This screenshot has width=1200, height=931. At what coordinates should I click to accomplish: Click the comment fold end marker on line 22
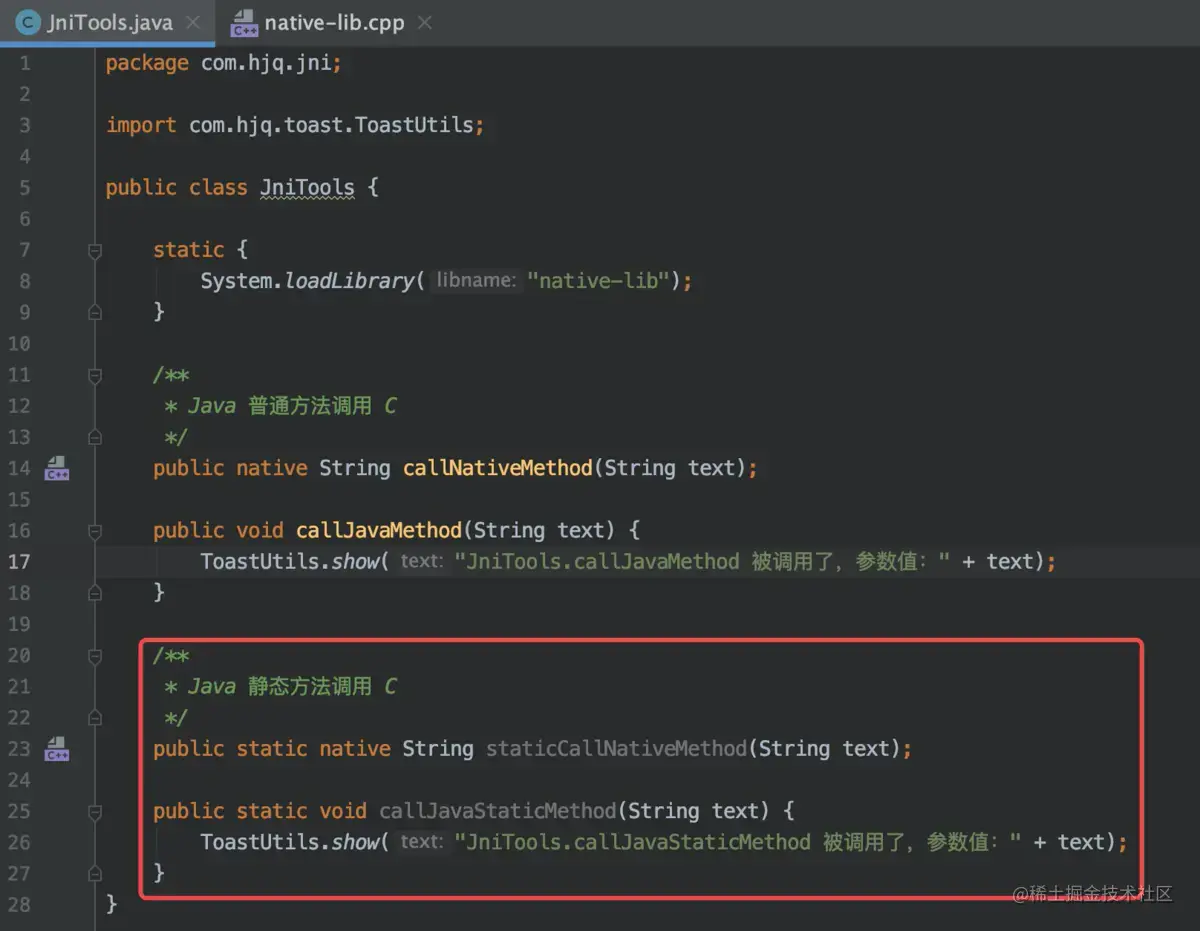pos(95,718)
